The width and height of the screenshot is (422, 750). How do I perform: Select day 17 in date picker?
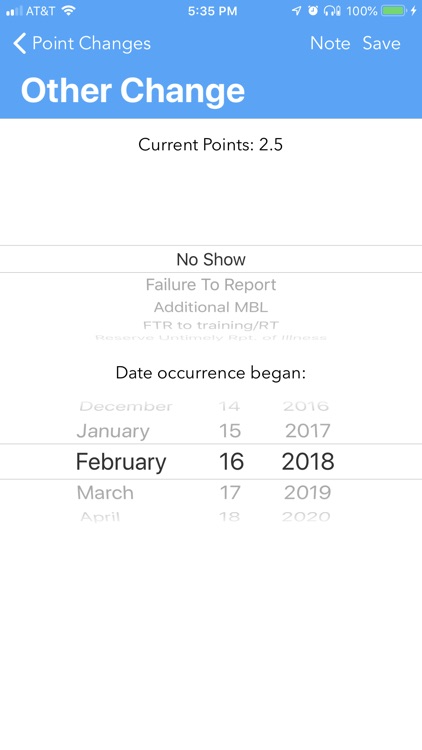pos(230,493)
